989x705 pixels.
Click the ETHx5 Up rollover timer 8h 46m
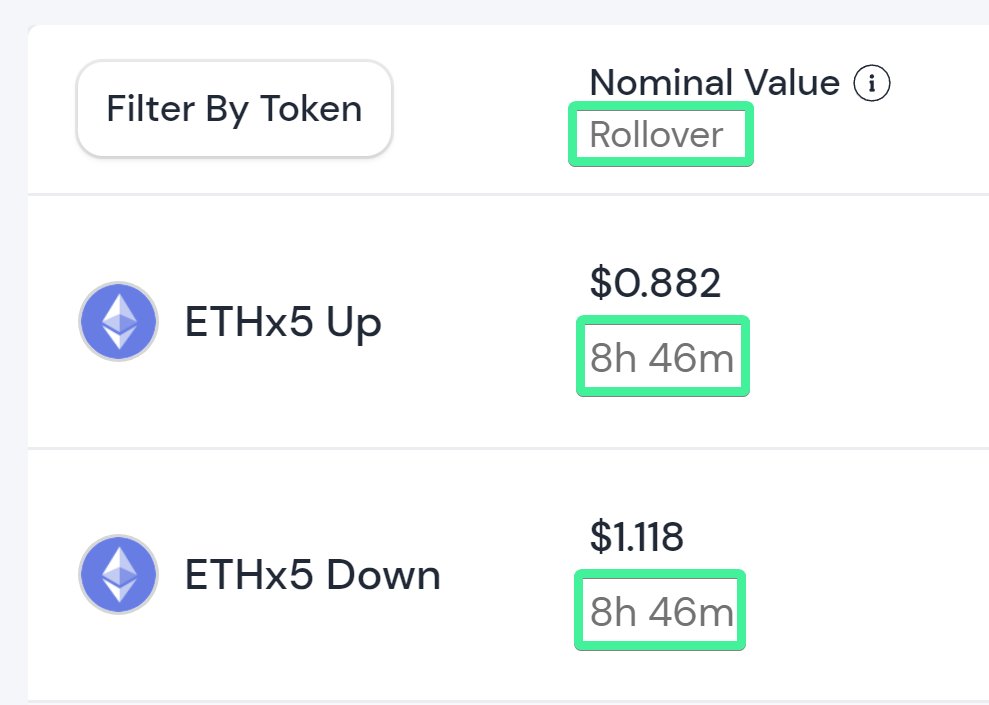coord(662,358)
